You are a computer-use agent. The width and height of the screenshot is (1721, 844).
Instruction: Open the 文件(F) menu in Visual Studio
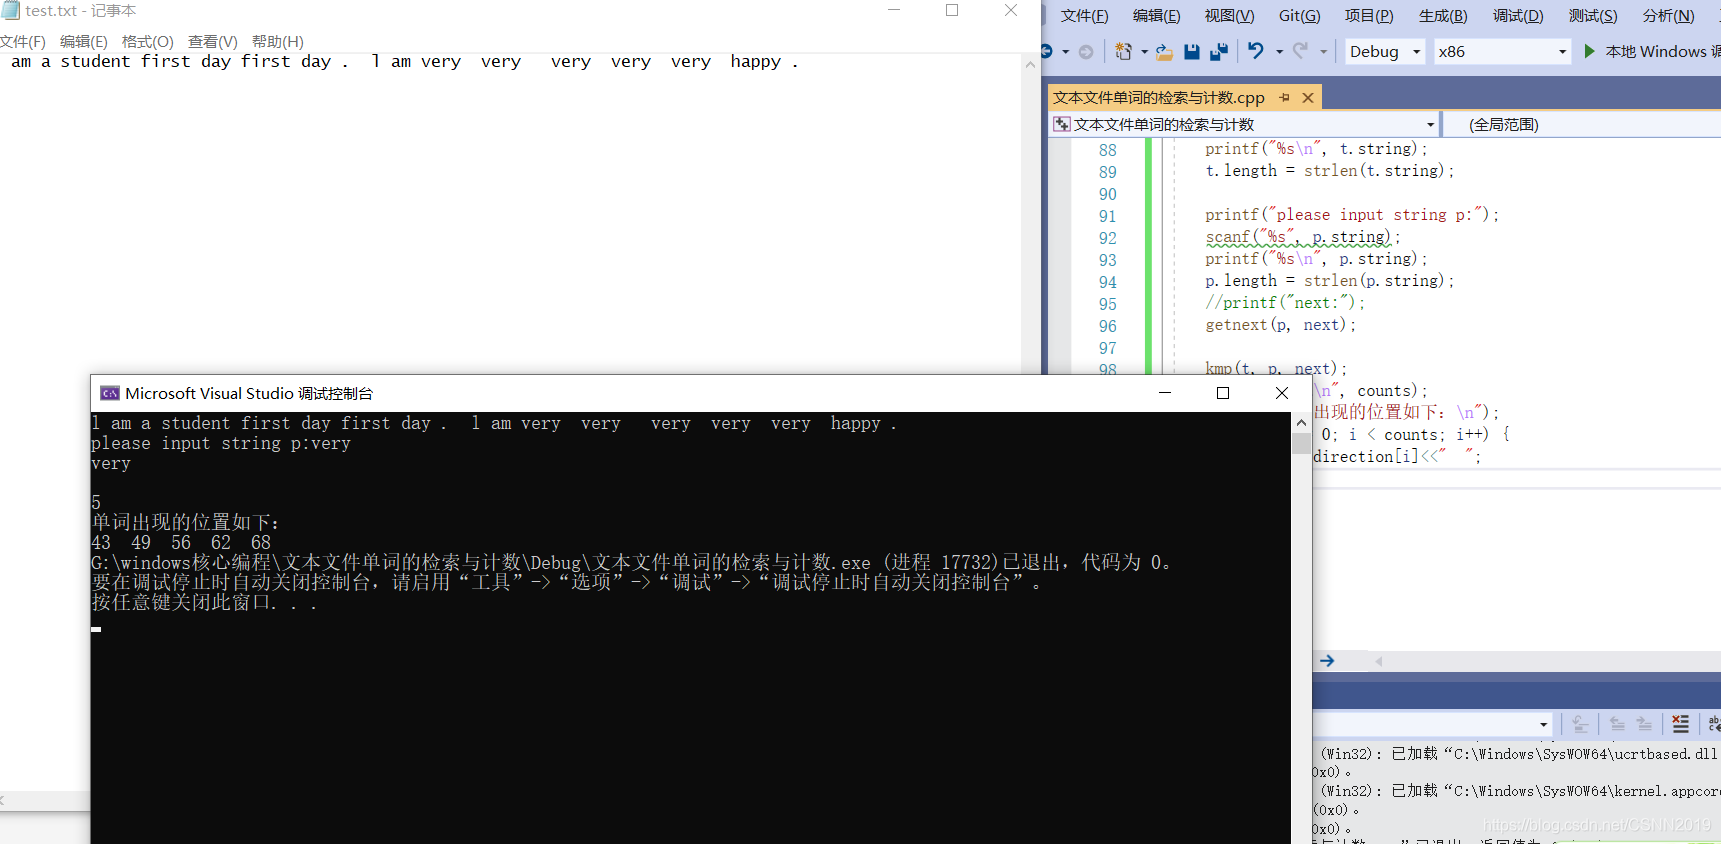coord(1084,15)
